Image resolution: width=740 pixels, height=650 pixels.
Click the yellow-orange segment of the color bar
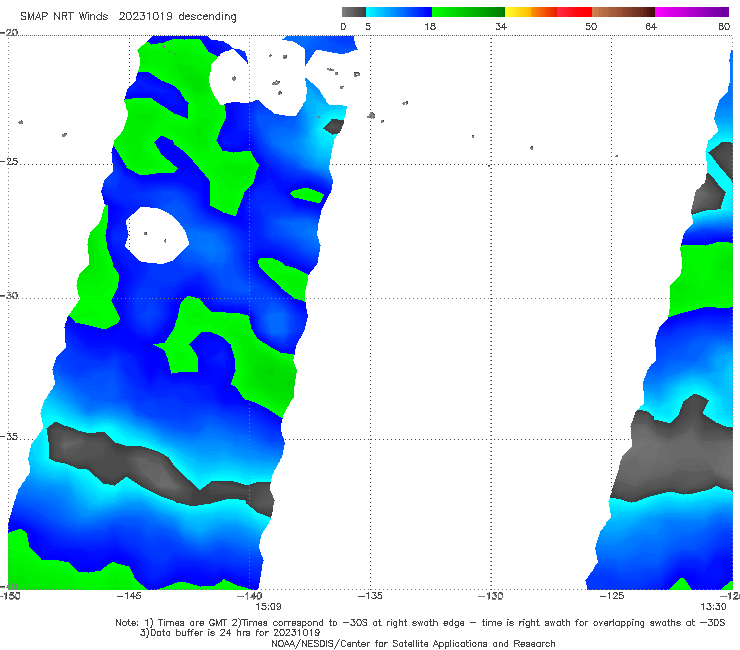pos(531,12)
